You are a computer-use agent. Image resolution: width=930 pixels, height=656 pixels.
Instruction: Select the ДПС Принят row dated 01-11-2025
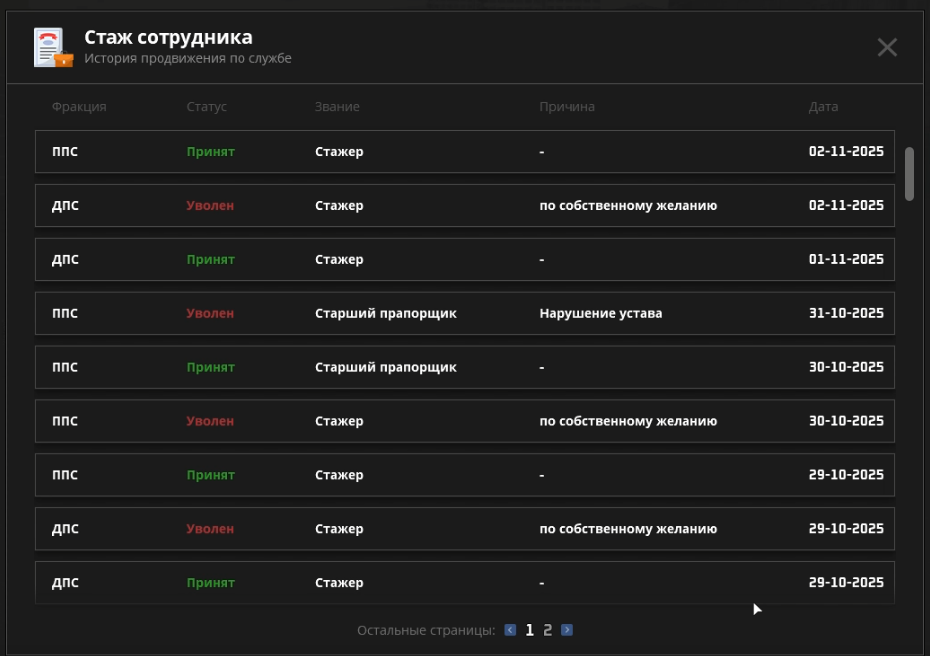pos(464,260)
